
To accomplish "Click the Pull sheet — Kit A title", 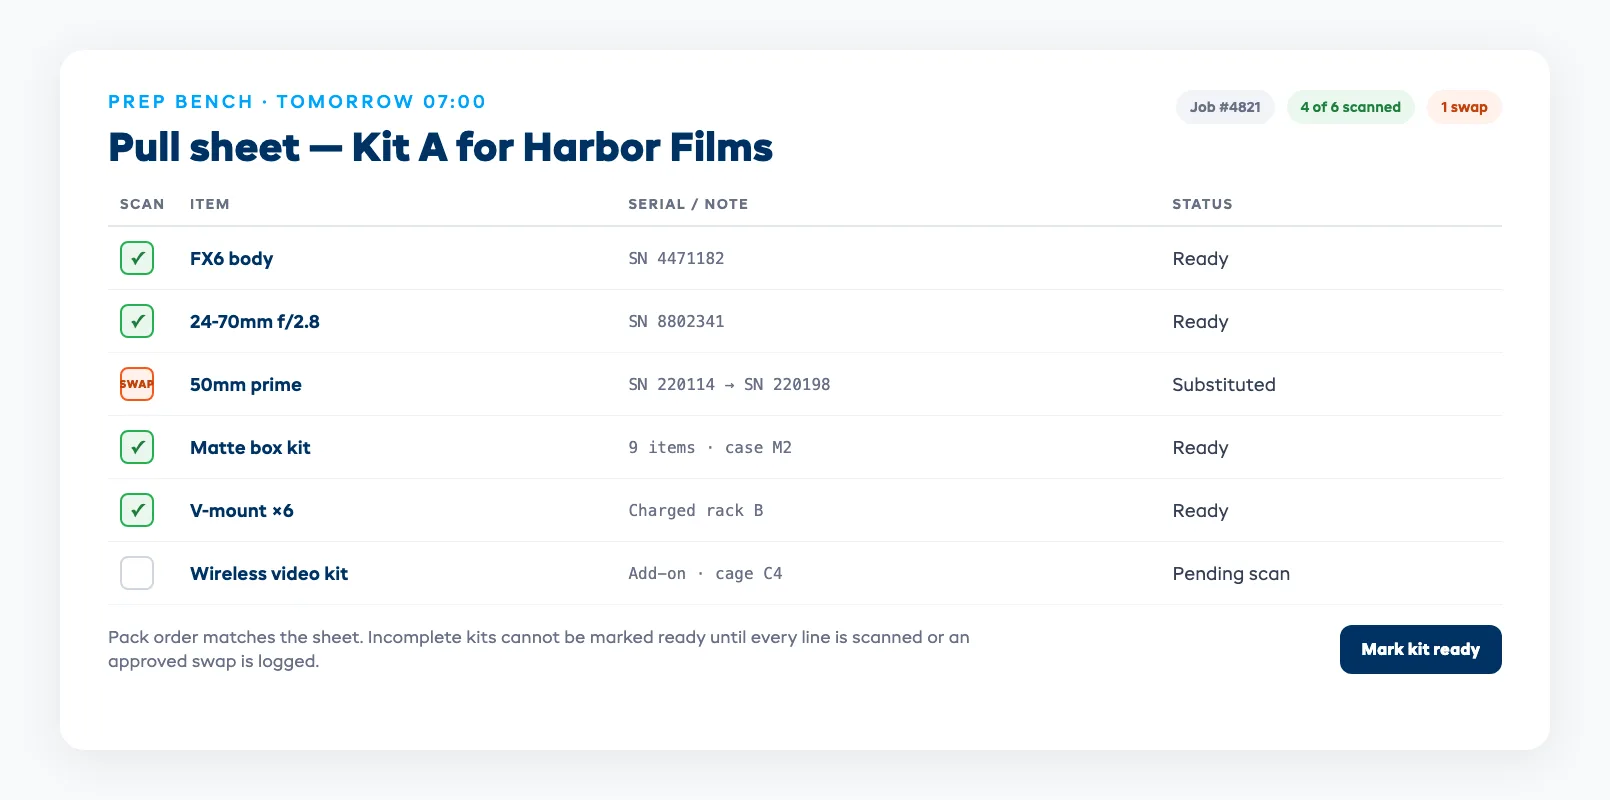I will (440, 147).
